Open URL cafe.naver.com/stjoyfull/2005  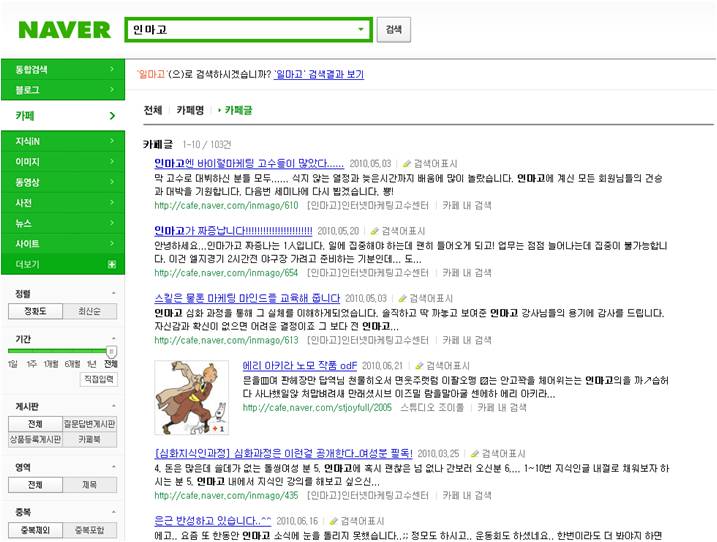pos(317,408)
